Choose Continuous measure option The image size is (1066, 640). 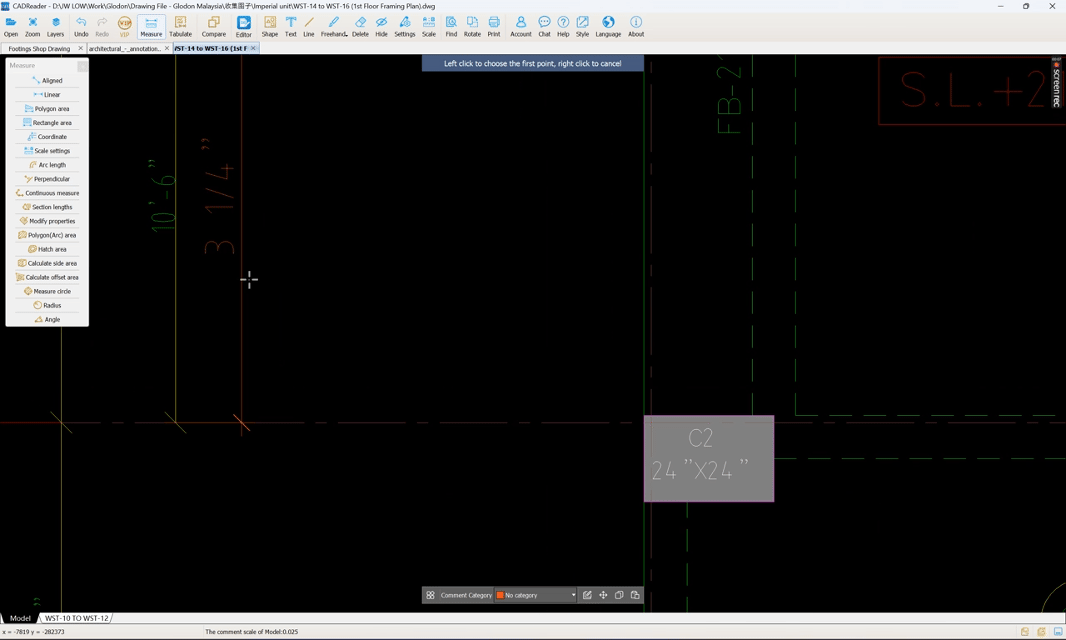tap(47, 193)
